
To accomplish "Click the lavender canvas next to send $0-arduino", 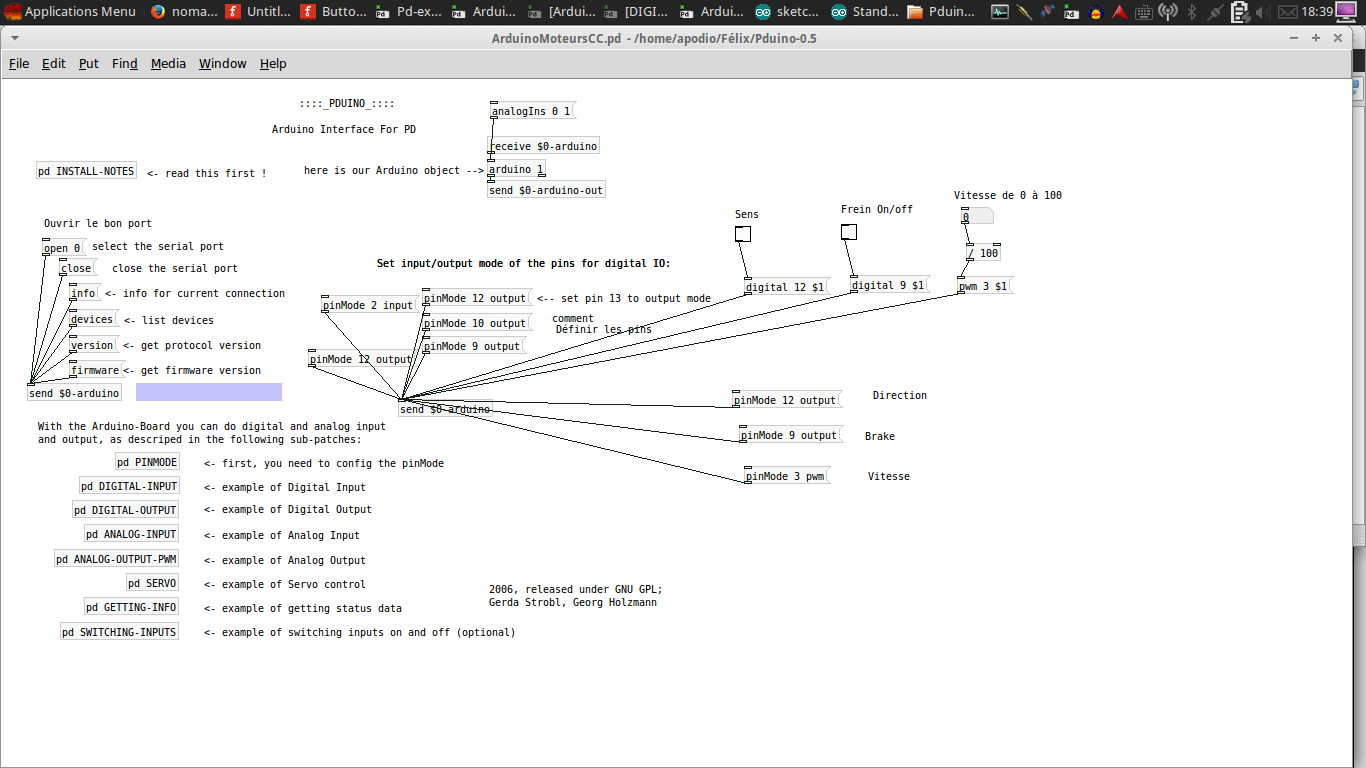I will [208, 392].
